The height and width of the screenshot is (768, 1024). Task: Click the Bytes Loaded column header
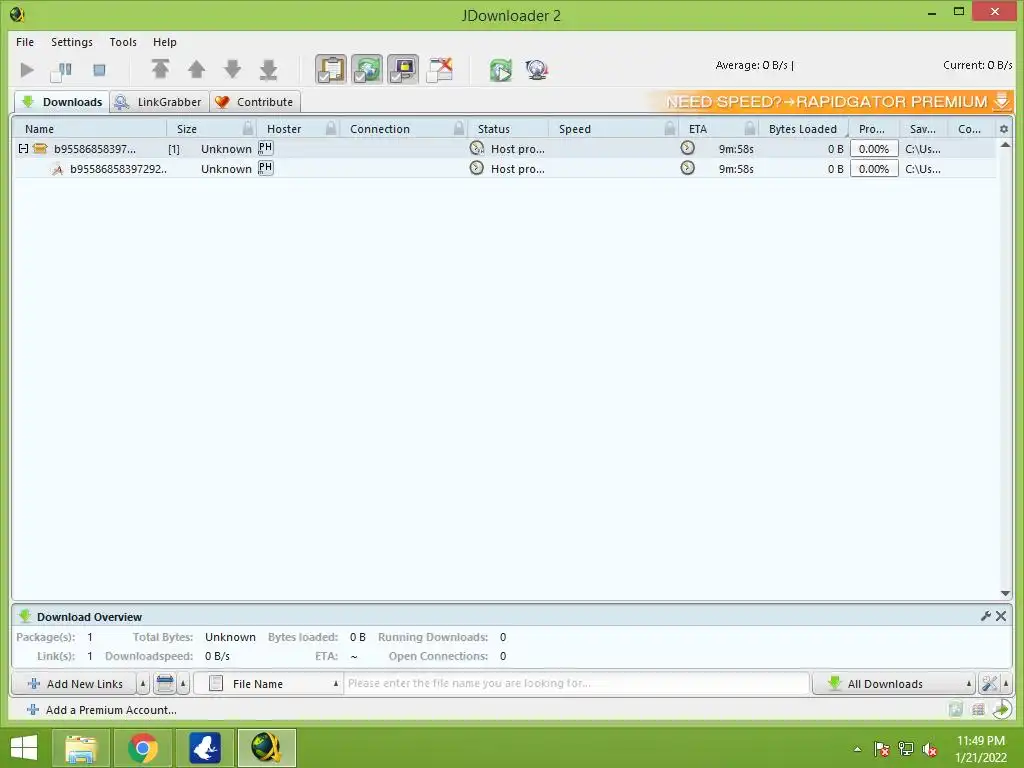click(x=803, y=129)
